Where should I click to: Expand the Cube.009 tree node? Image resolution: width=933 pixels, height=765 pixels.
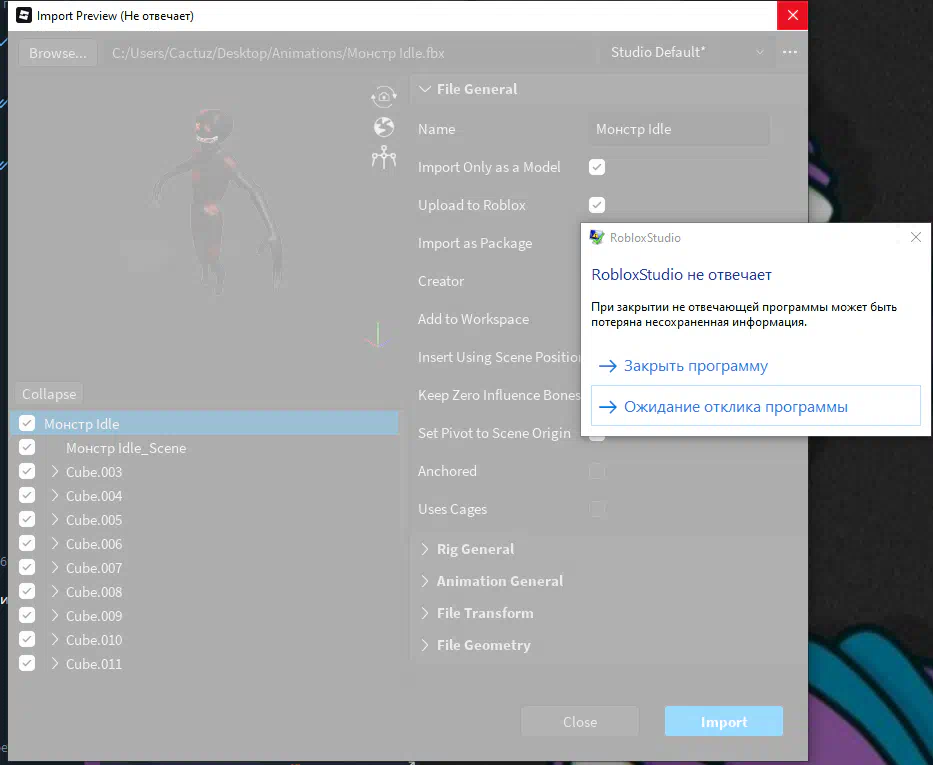pyautogui.click(x=55, y=616)
